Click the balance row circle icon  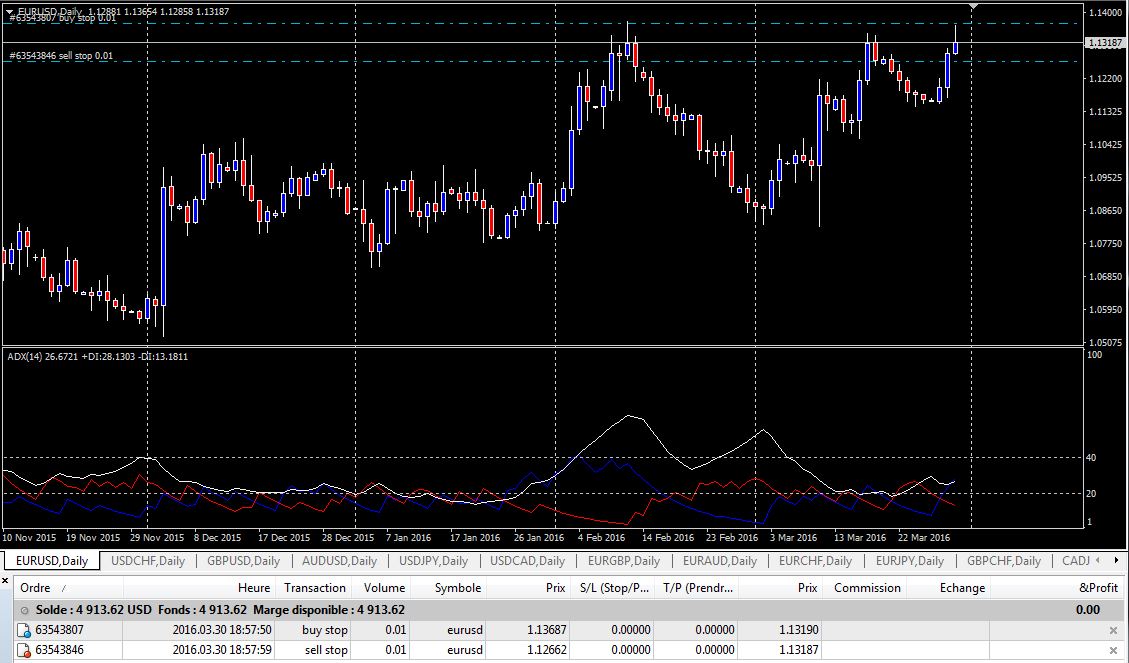point(24,610)
